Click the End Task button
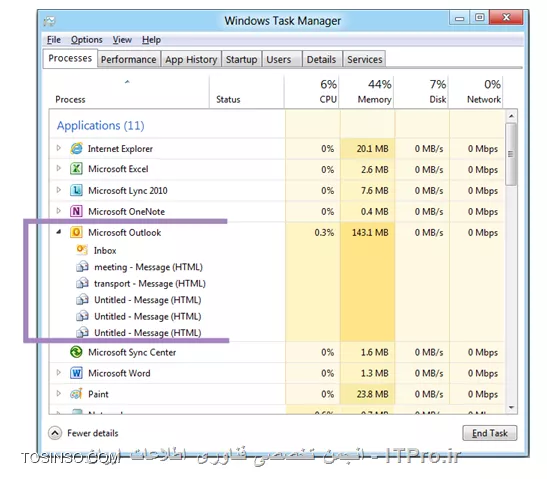The height and width of the screenshot is (479, 547). pos(489,433)
